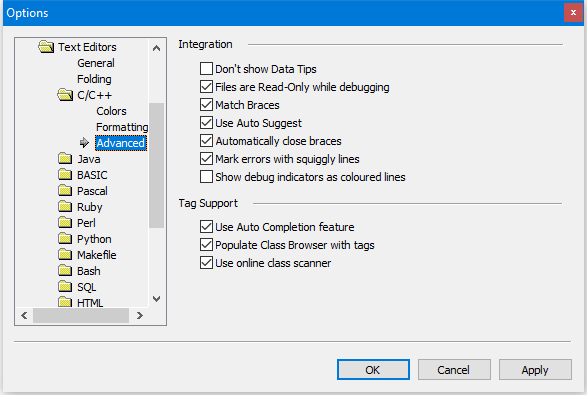Click the BASIC folder icon

(x=65, y=174)
